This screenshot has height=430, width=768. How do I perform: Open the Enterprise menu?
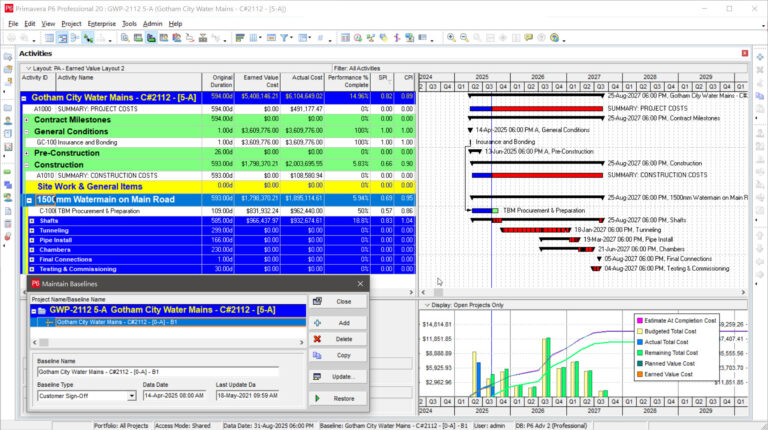pos(101,22)
